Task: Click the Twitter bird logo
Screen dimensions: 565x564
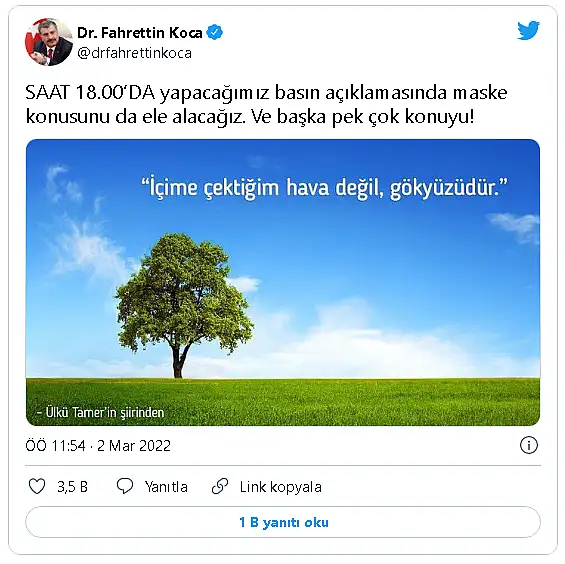Action: pyautogui.click(x=528, y=31)
